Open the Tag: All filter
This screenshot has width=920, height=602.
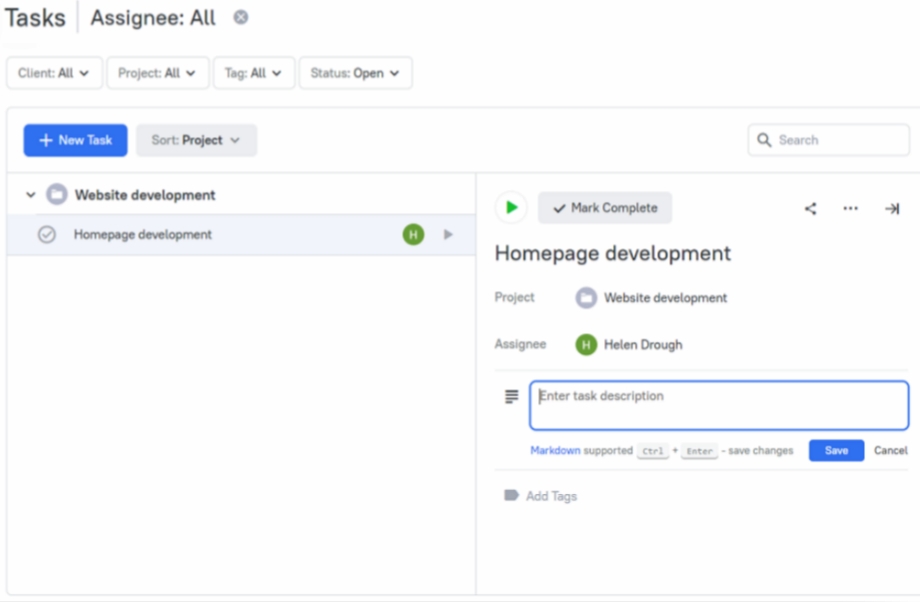pyautogui.click(x=253, y=73)
